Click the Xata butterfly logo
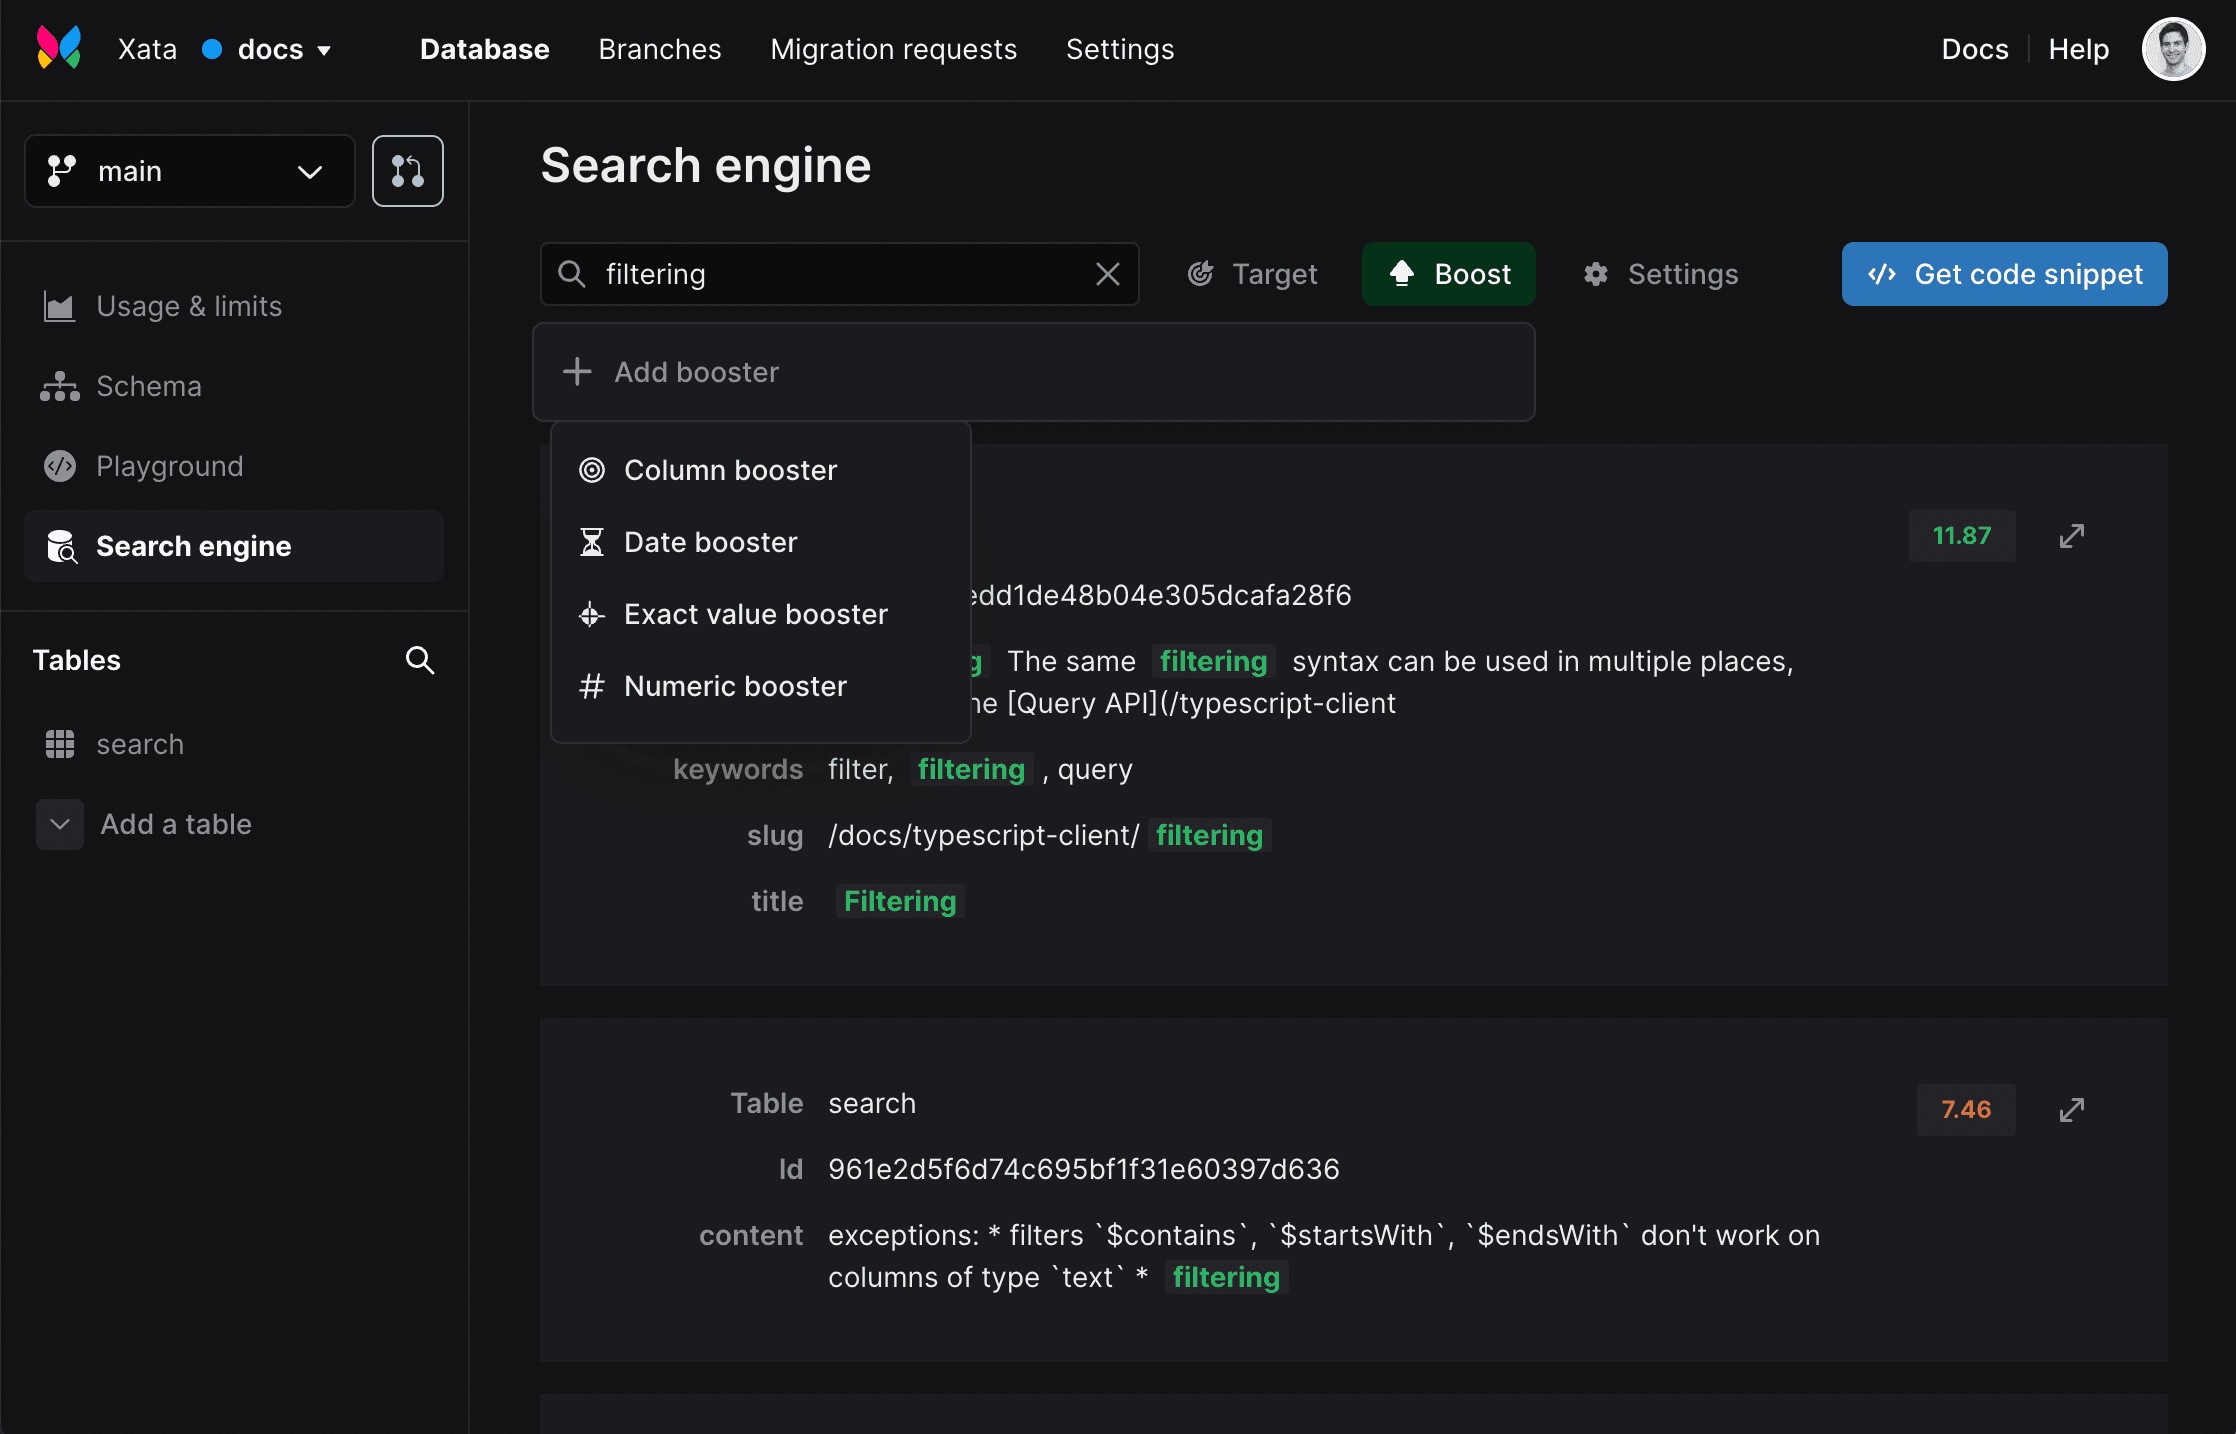This screenshot has width=2236, height=1434. (x=59, y=48)
